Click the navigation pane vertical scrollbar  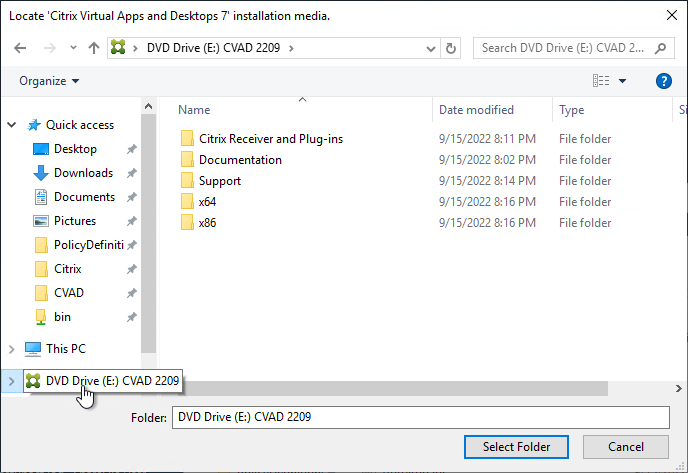[148, 233]
